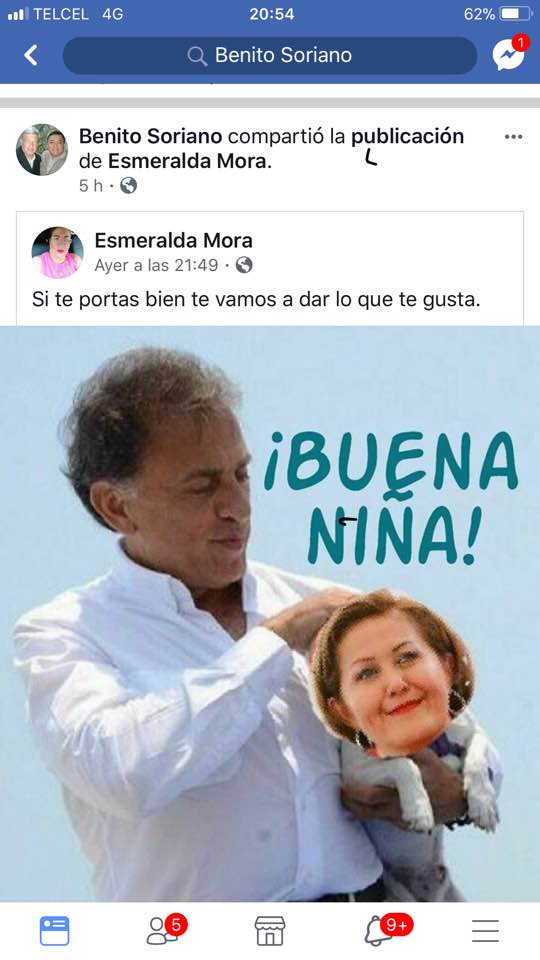540x960 pixels.
Task: Tap the 'Esmeralda Mora' link in the share header
Action: (190, 162)
